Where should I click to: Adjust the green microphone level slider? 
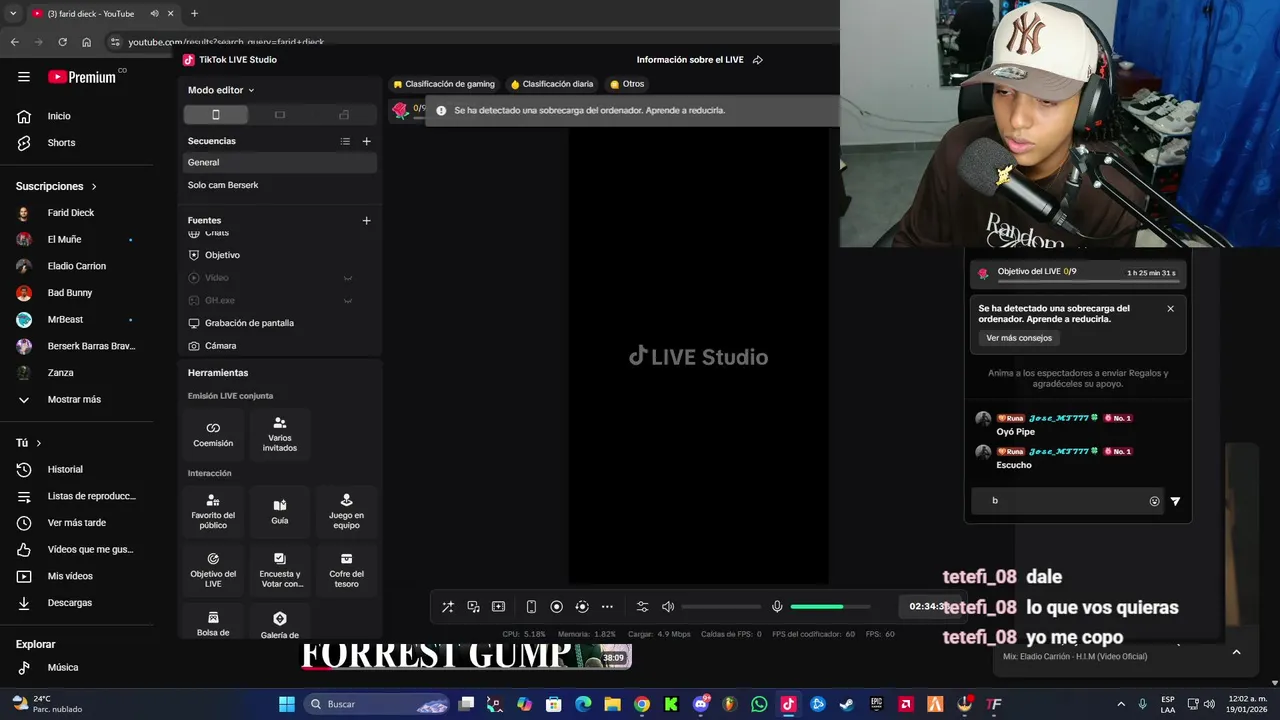pyautogui.click(x=830, y=607)
